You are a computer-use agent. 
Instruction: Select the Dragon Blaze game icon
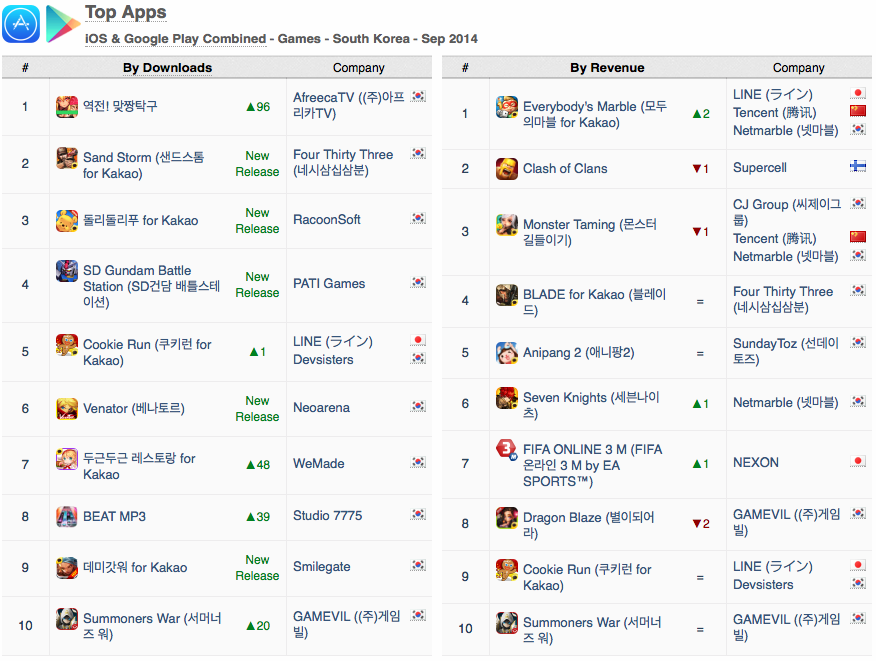(x=507, y=517)
